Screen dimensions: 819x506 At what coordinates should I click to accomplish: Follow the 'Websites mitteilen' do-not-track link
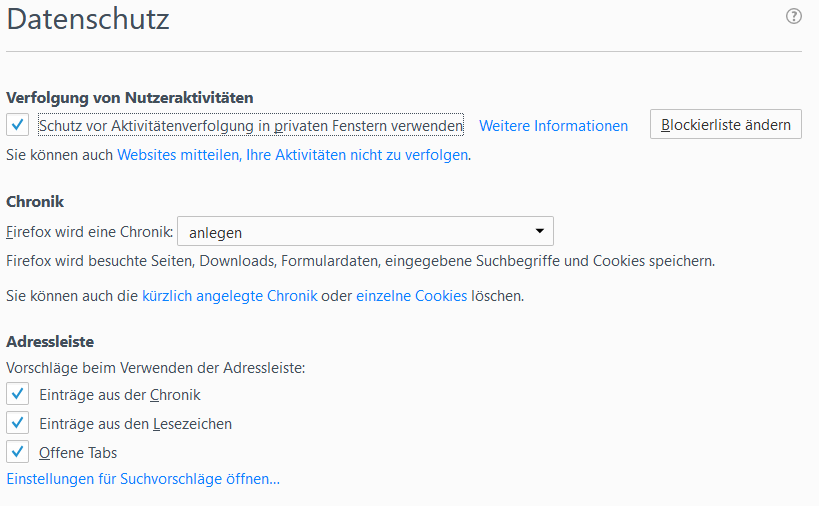coord(293,155)
